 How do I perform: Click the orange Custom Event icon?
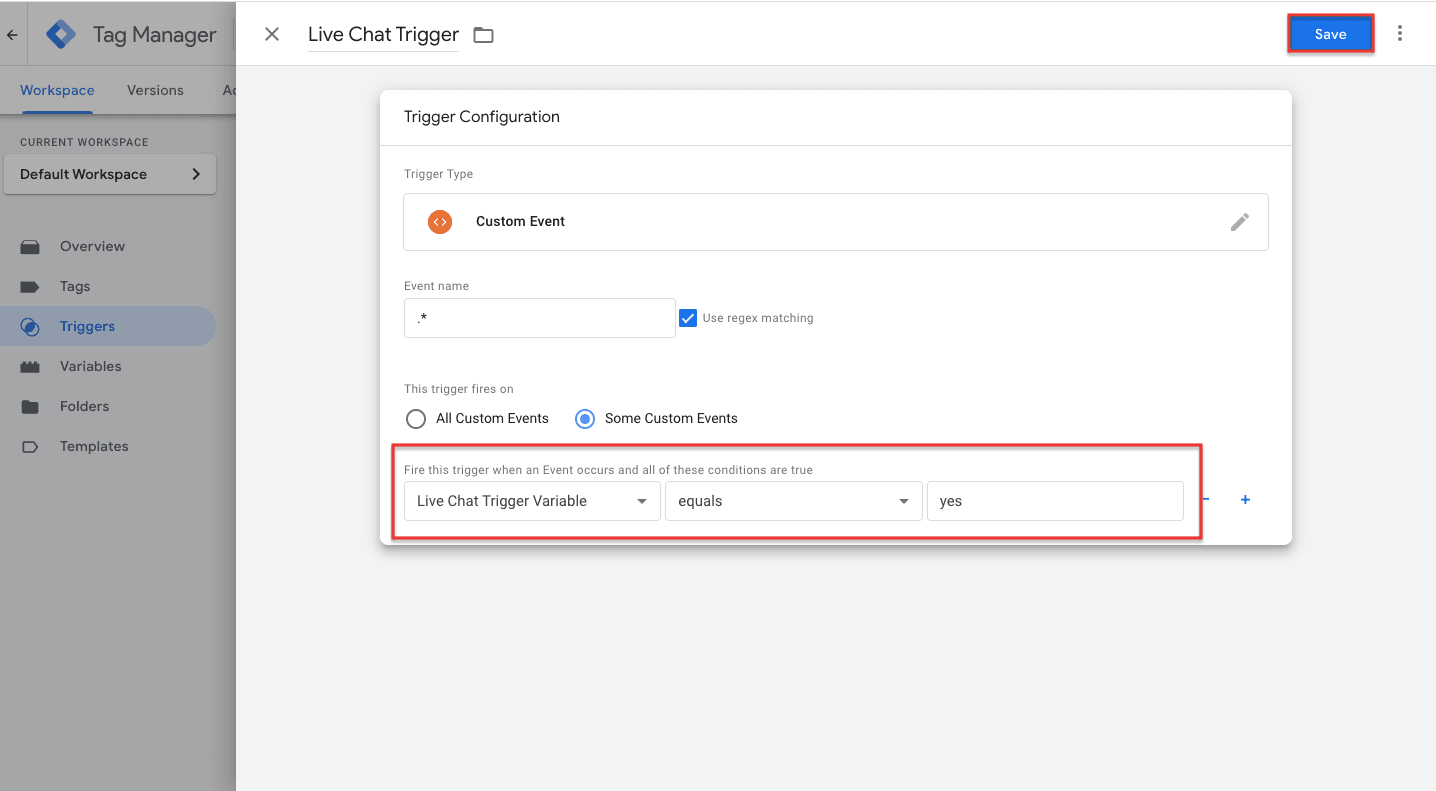[440, 222]
